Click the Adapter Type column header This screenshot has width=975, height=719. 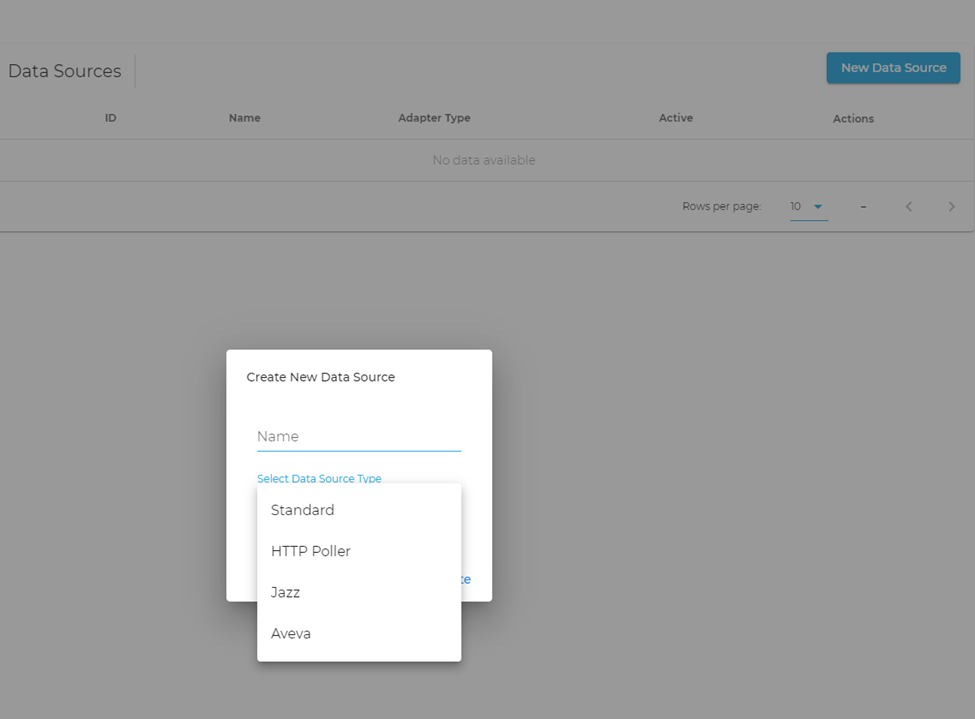click(x=434, y=118)
